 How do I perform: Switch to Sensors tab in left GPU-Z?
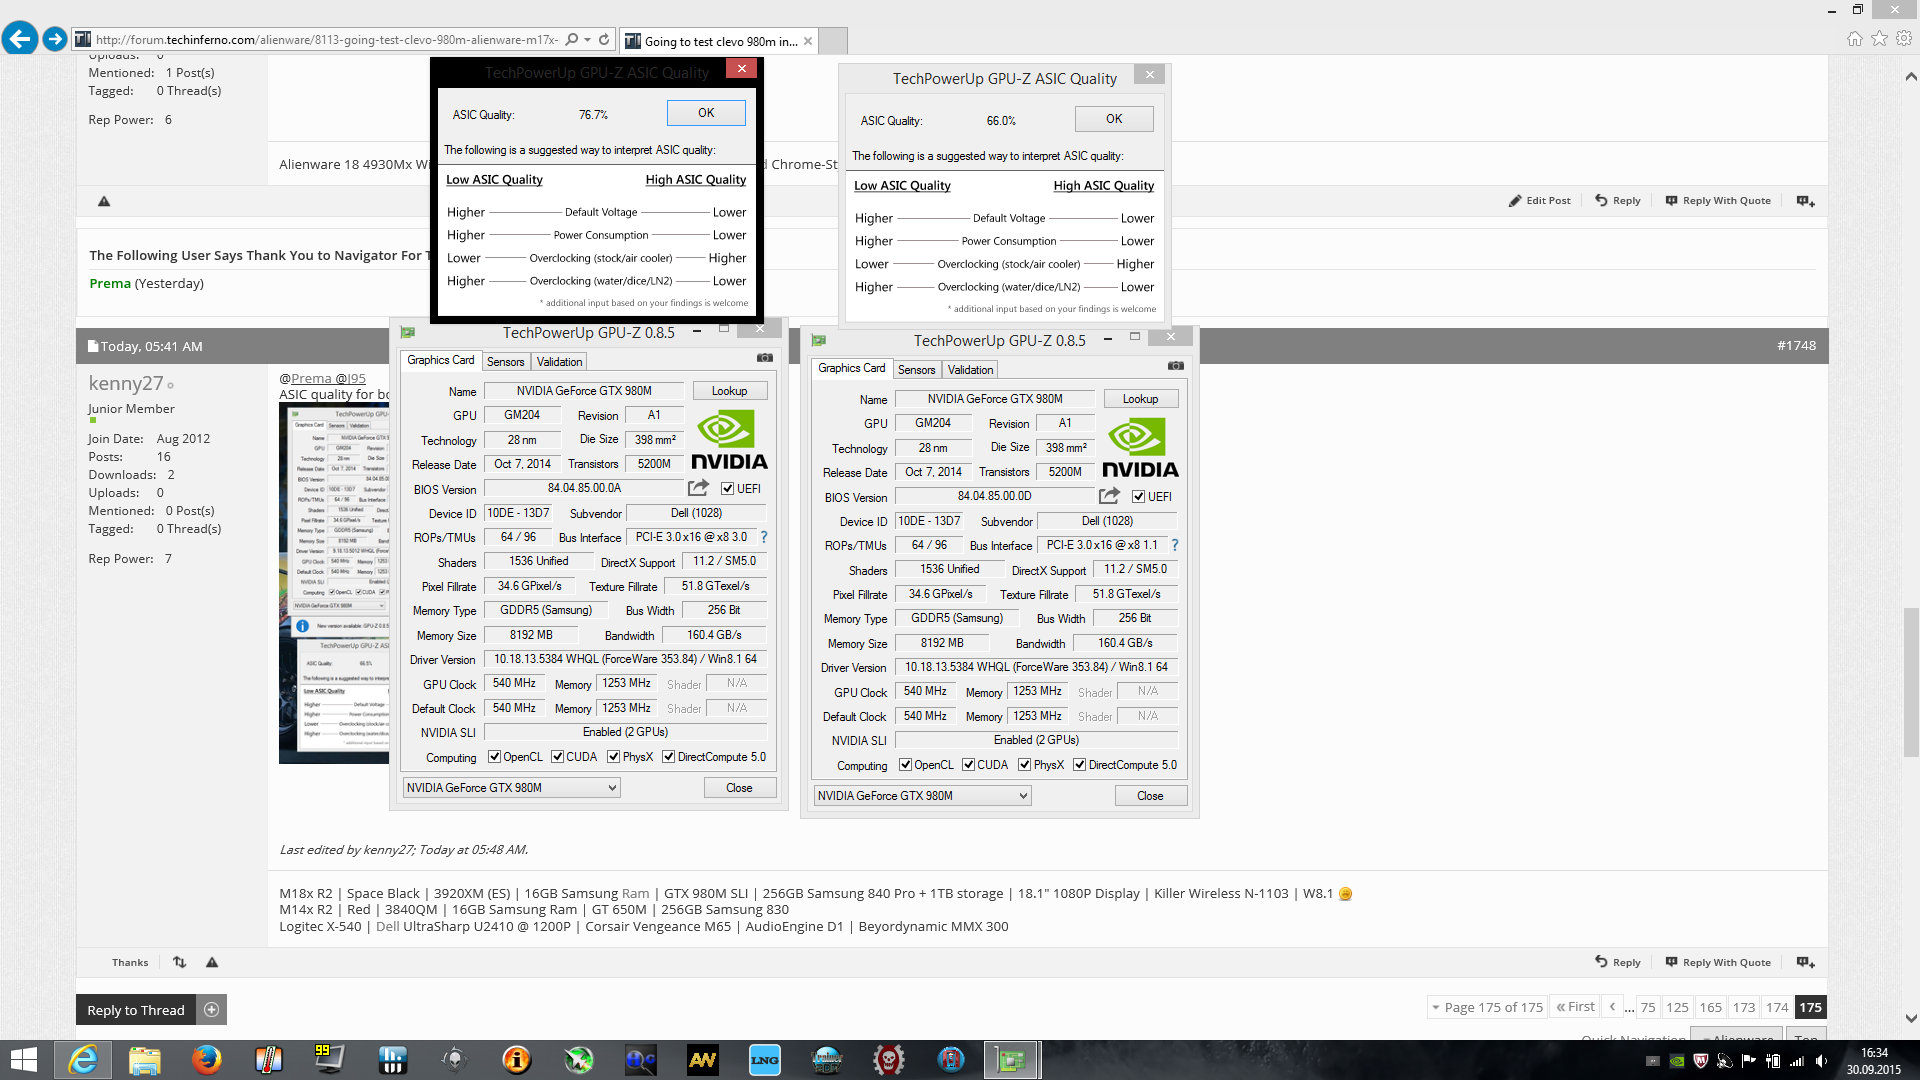[505, 362]
